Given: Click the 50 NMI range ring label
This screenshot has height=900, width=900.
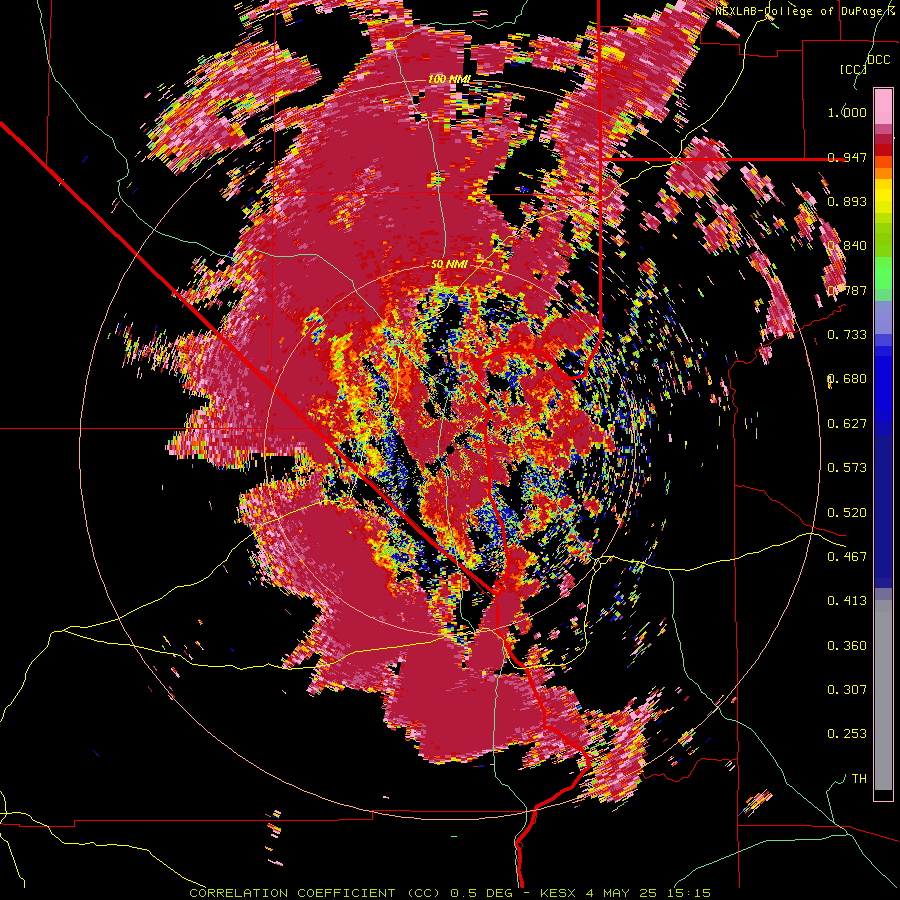Looking at the screenshot, I should [449, 265].
